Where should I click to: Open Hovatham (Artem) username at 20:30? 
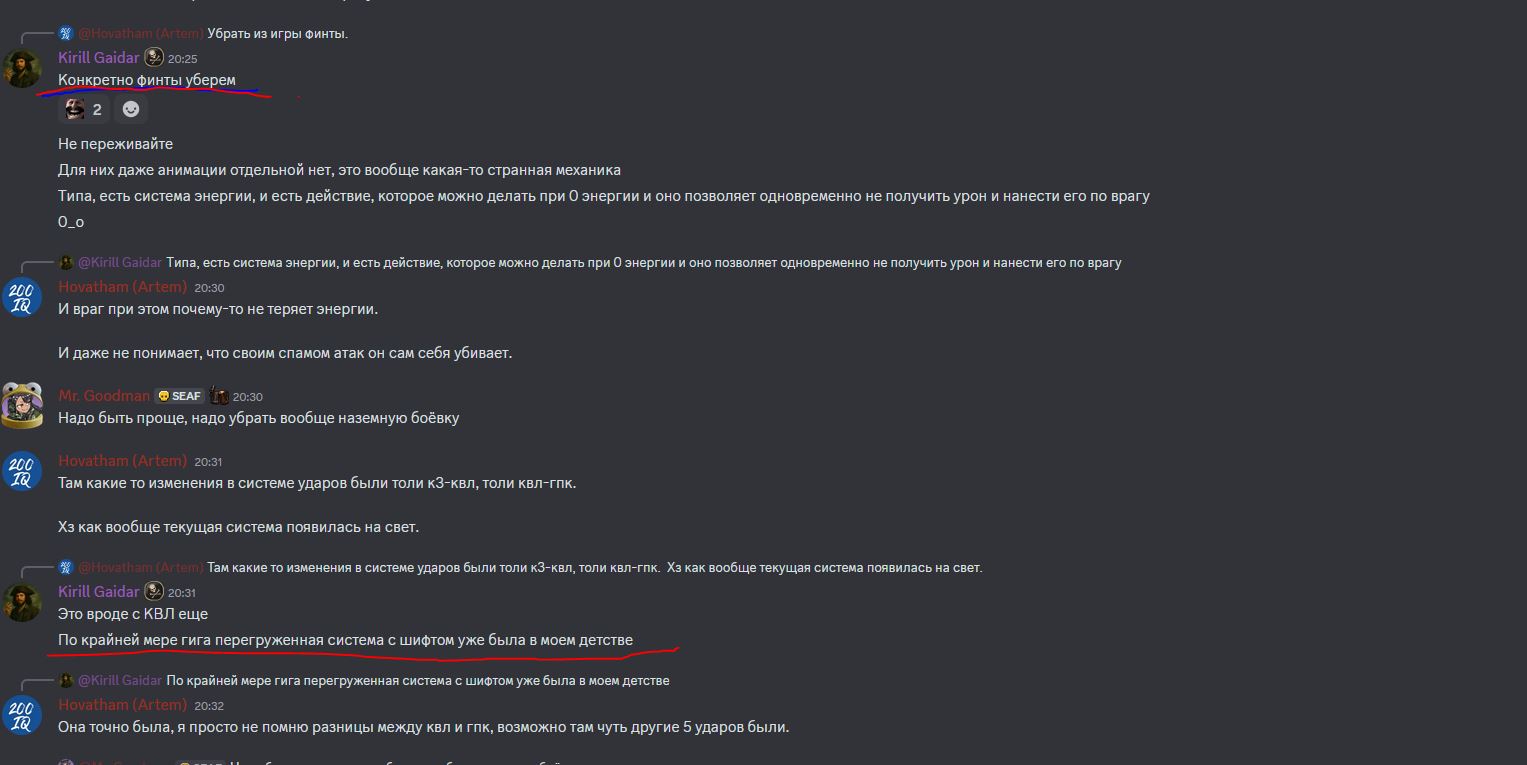coord(123,287)
